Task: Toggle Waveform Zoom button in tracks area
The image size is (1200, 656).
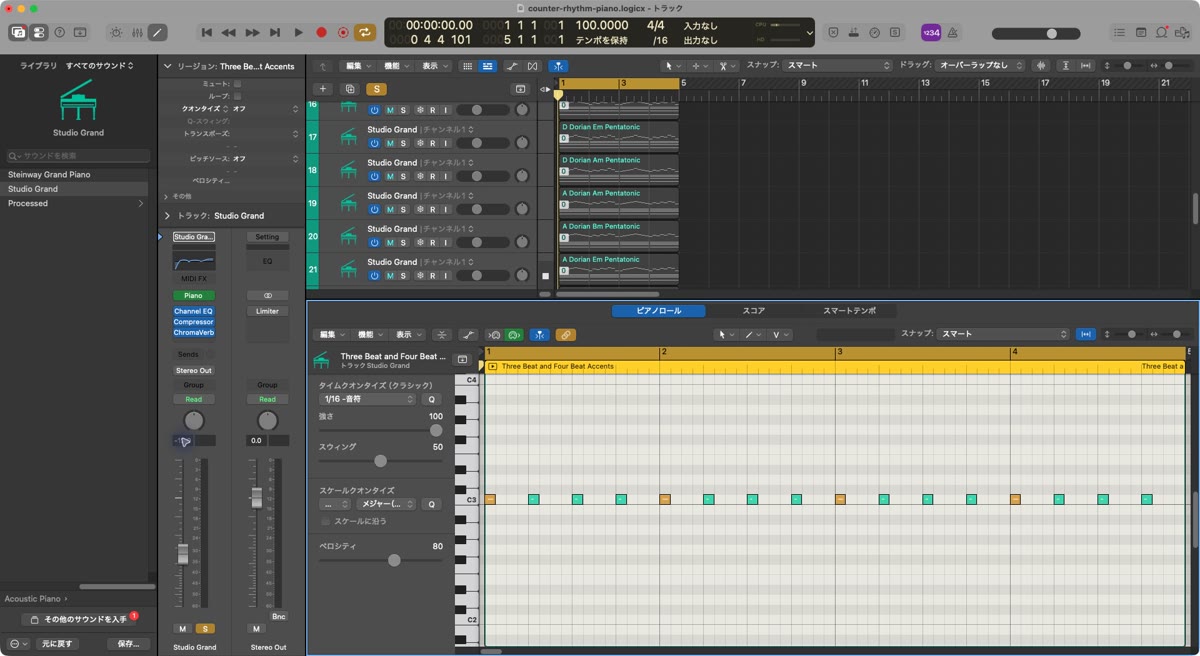Action: click(1041, 66)
